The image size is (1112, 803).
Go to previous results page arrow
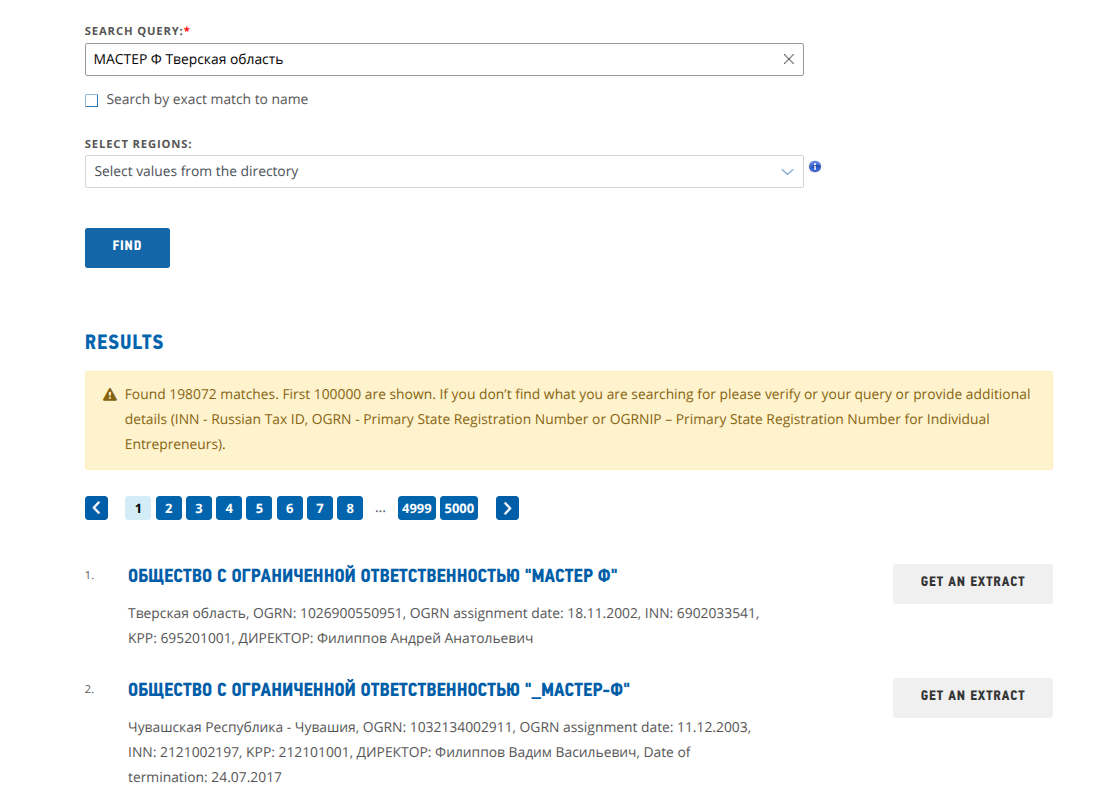click(96, 508)
